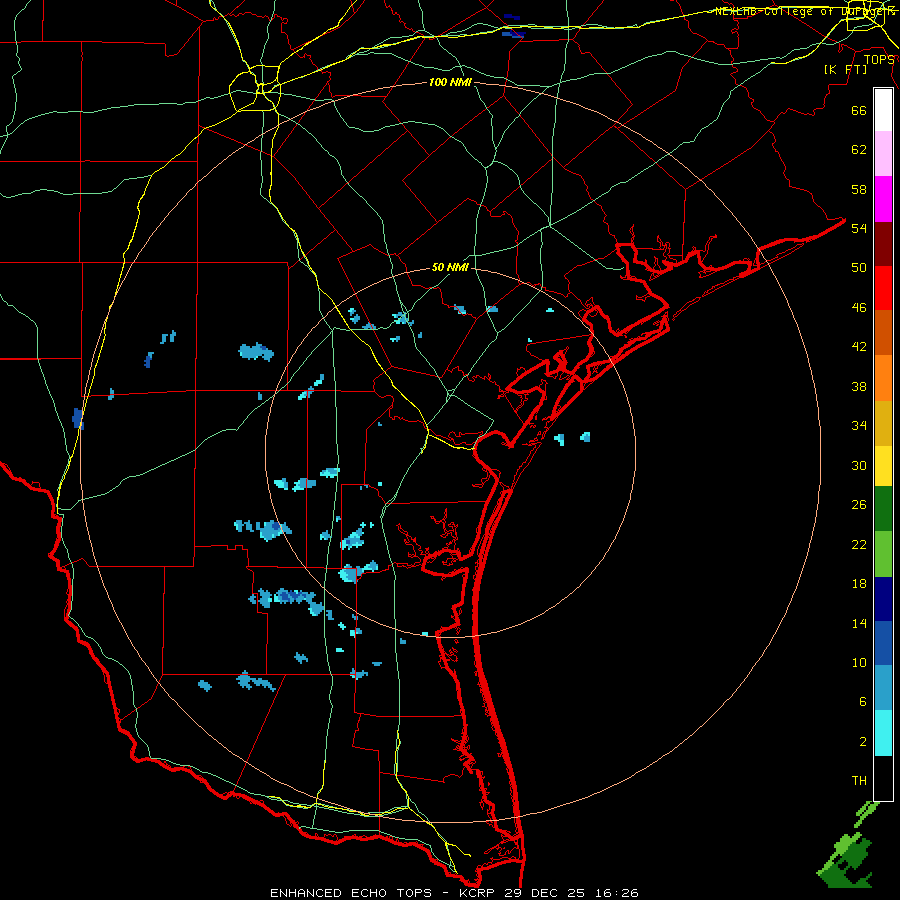Click the "TH" threshold label
This screenshot has height=900, width=900.
coord(859,781)
